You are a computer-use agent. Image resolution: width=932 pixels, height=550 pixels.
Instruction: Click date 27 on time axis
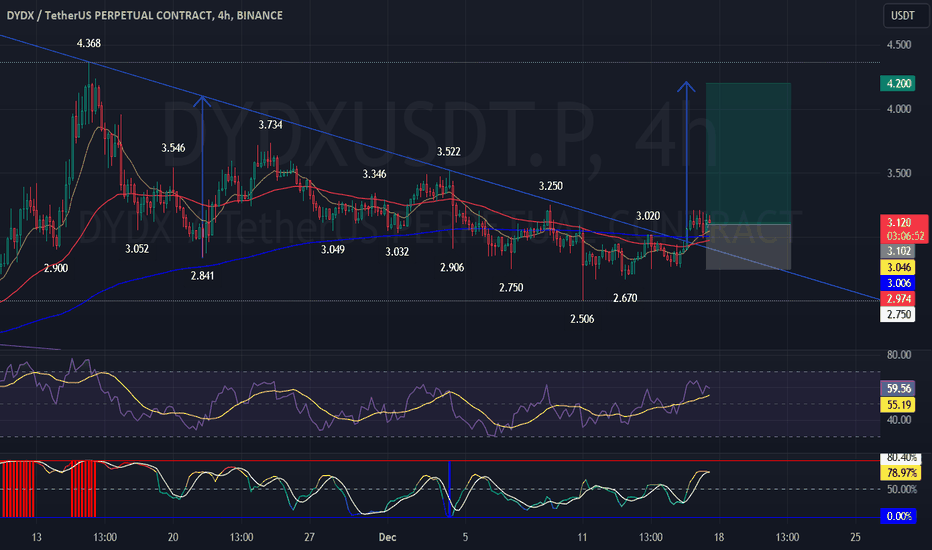pyautogui.click(x=309, y=538)
